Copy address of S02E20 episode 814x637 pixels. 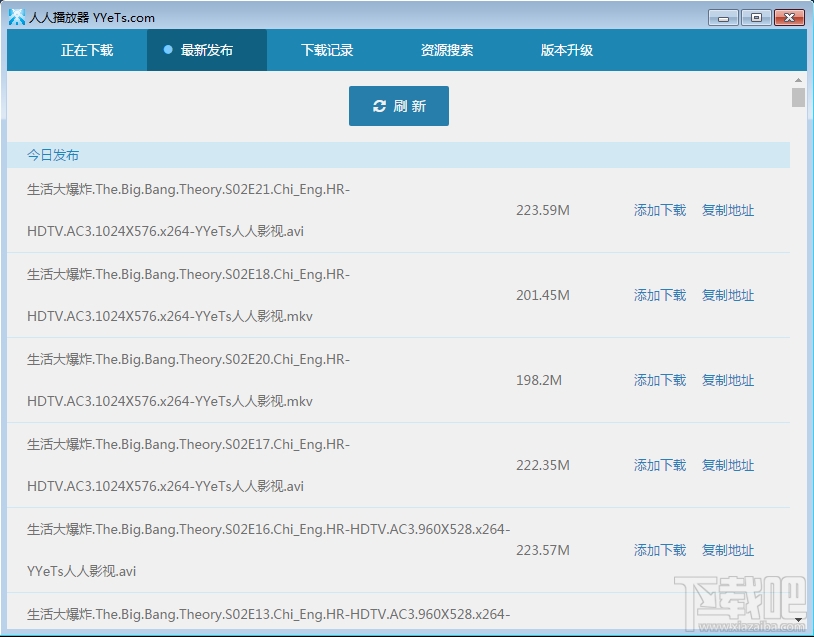click(x=728, y=381)
